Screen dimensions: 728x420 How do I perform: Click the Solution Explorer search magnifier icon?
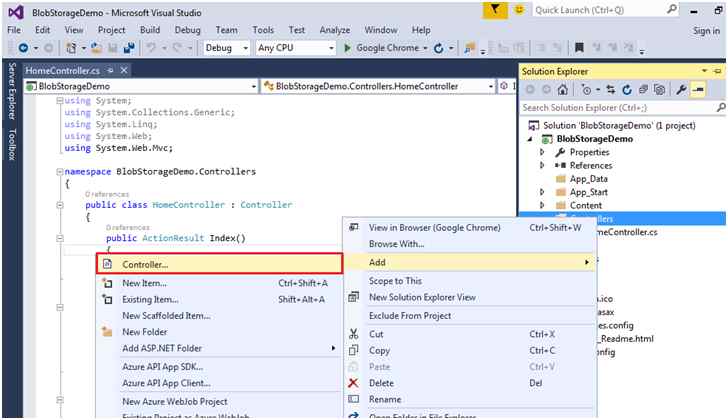[x=721, y=107]
